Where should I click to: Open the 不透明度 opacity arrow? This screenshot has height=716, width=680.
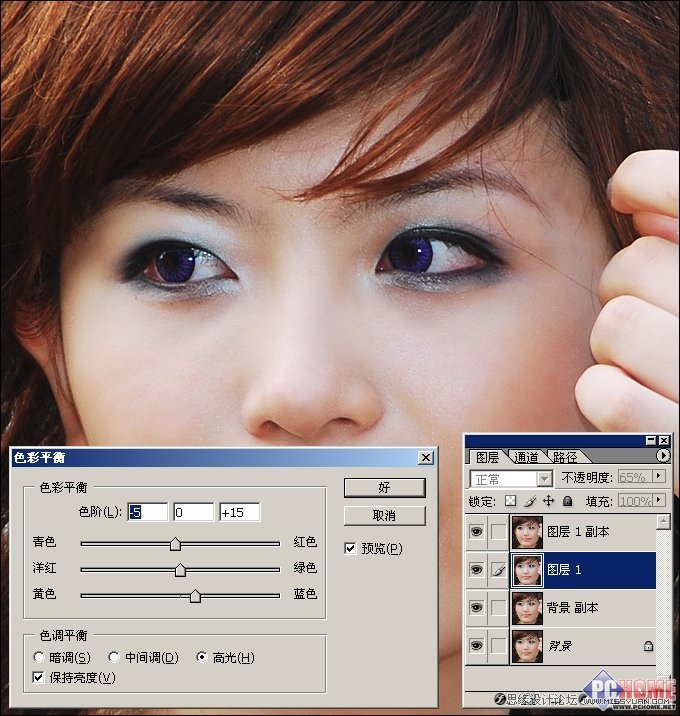(x=659, y=476)
